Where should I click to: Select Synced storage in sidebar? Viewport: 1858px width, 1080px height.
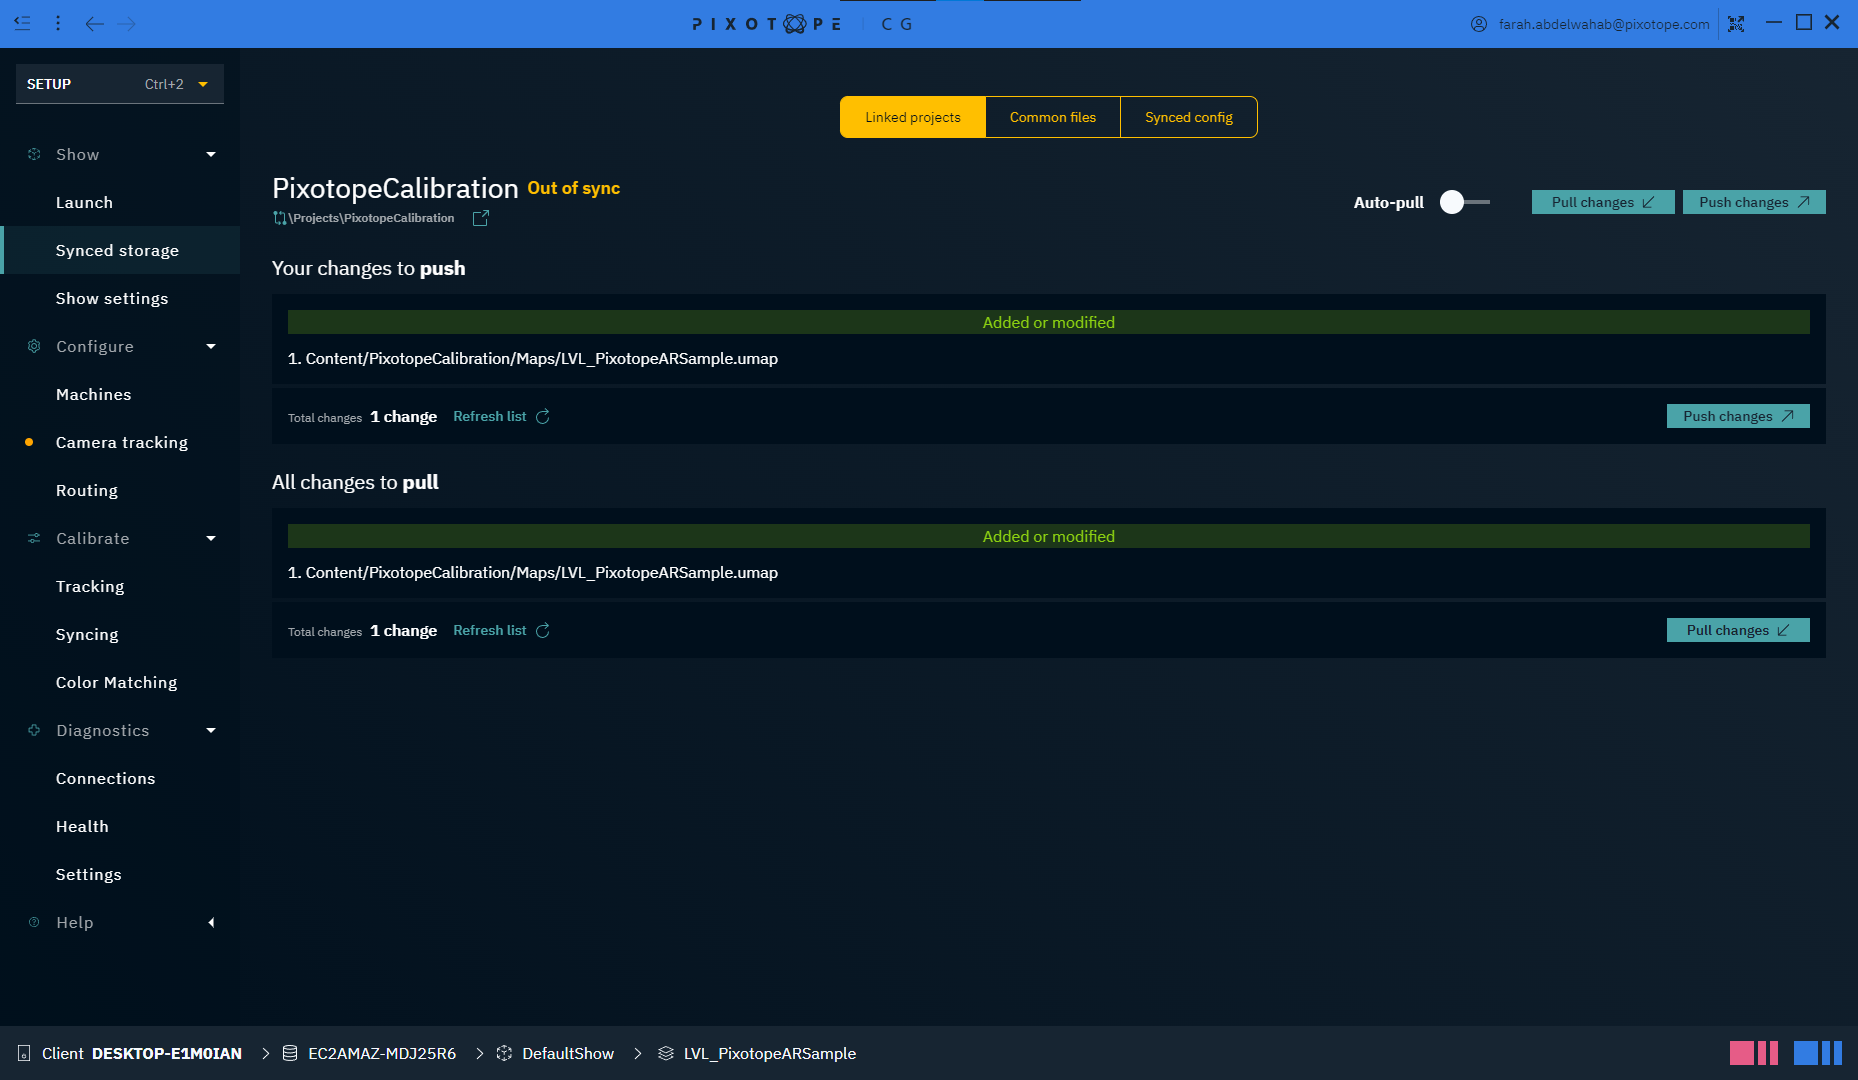click(120, 250)
